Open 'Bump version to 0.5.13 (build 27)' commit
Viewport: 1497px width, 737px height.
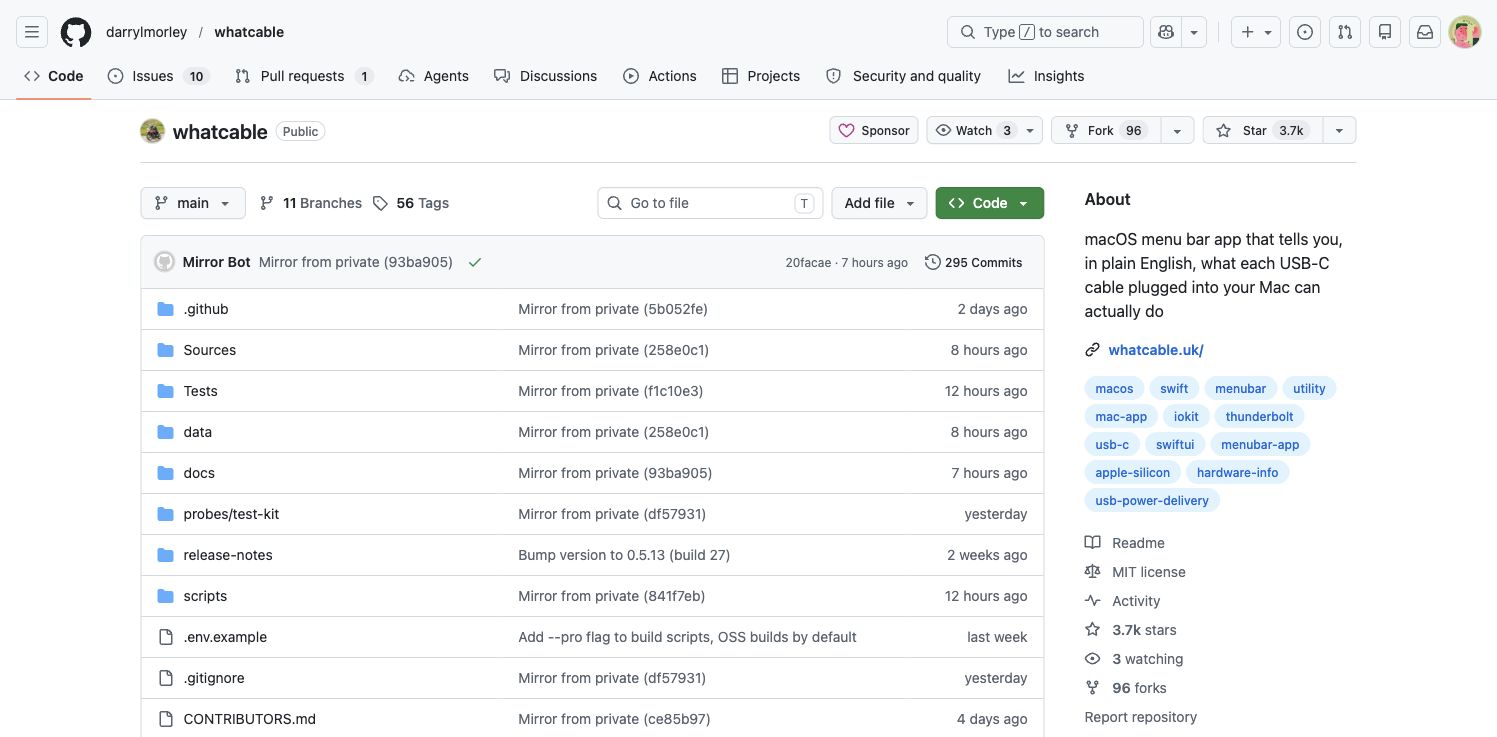(624, 555)
